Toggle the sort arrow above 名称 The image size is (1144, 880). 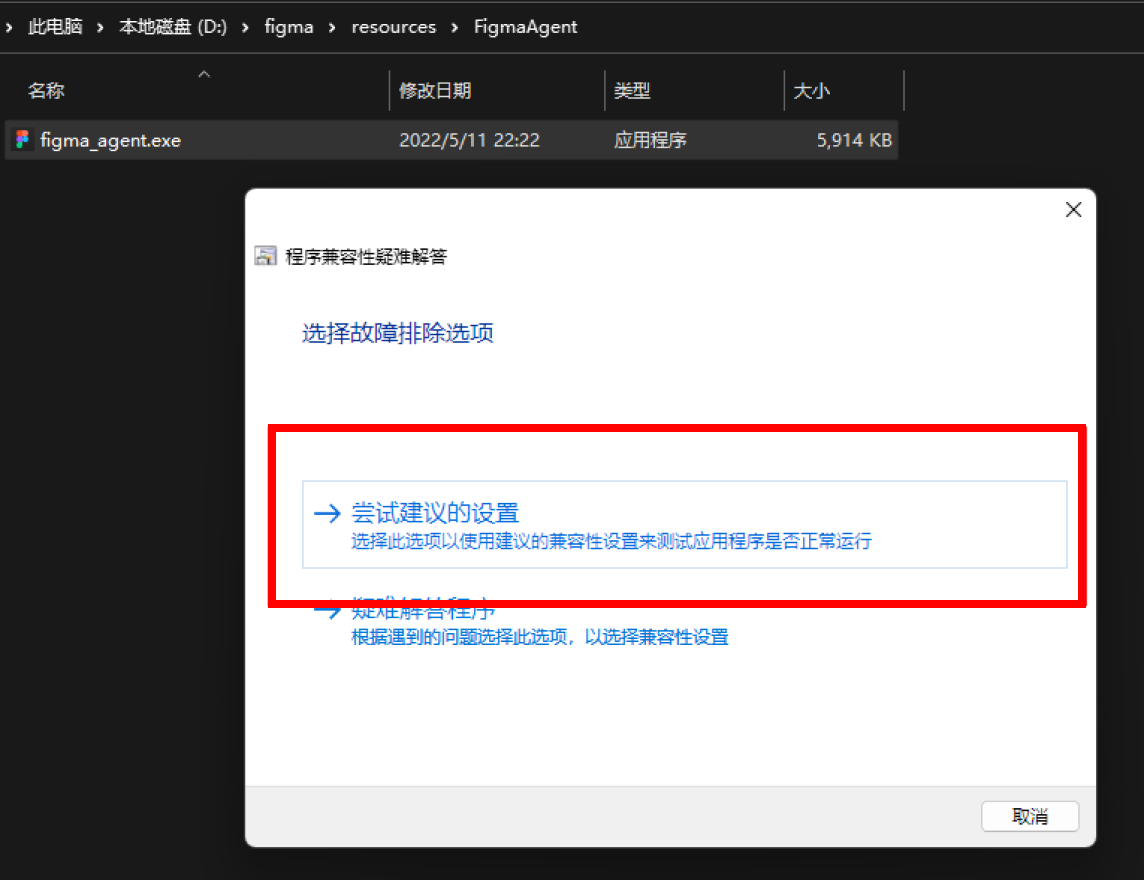204,74
